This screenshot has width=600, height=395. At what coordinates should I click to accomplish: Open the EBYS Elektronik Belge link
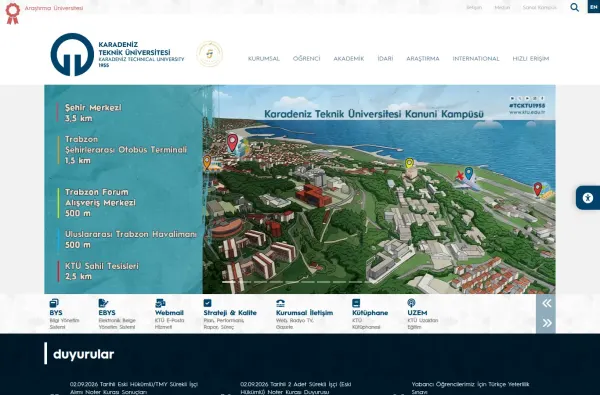(117, 319)
